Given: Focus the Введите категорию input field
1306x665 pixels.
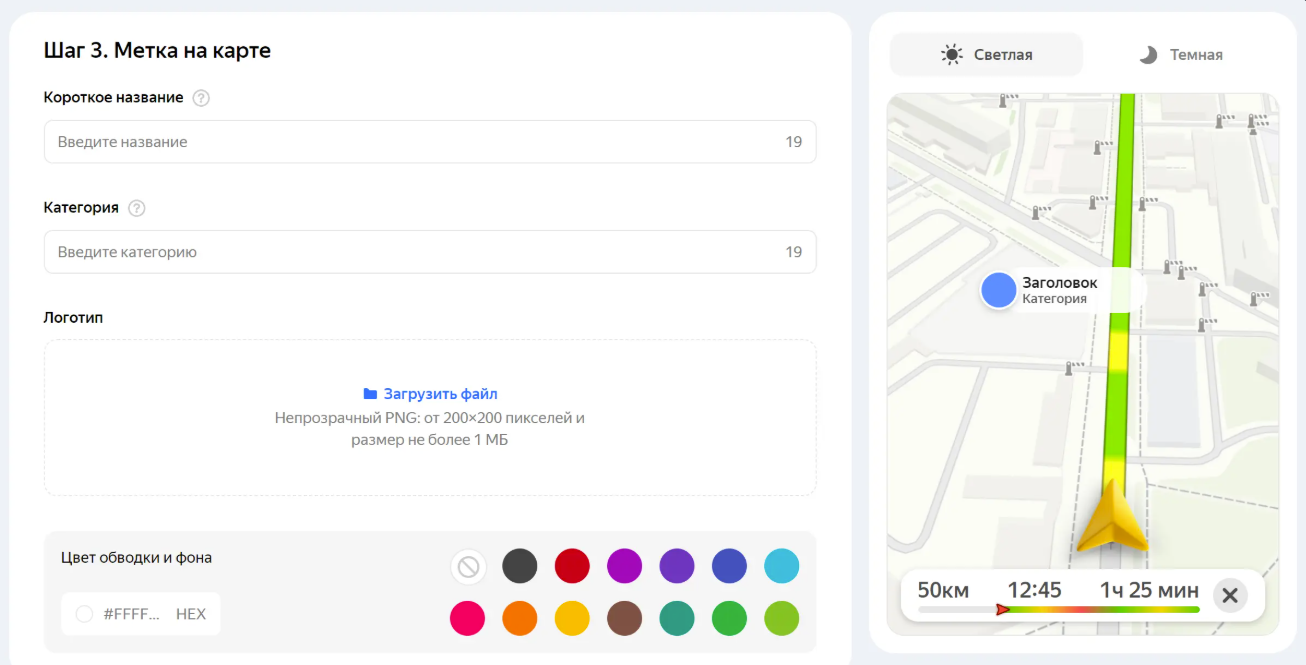Looking at the screenshot, I should click(410, 252).
